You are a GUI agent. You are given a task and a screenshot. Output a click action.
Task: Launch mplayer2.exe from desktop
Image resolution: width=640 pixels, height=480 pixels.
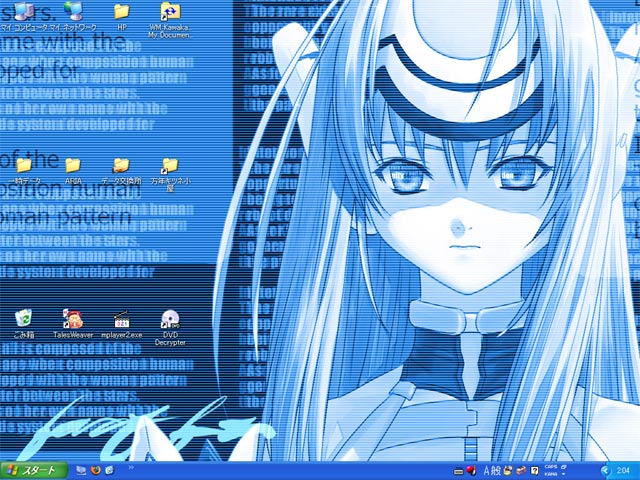[122, 324]
